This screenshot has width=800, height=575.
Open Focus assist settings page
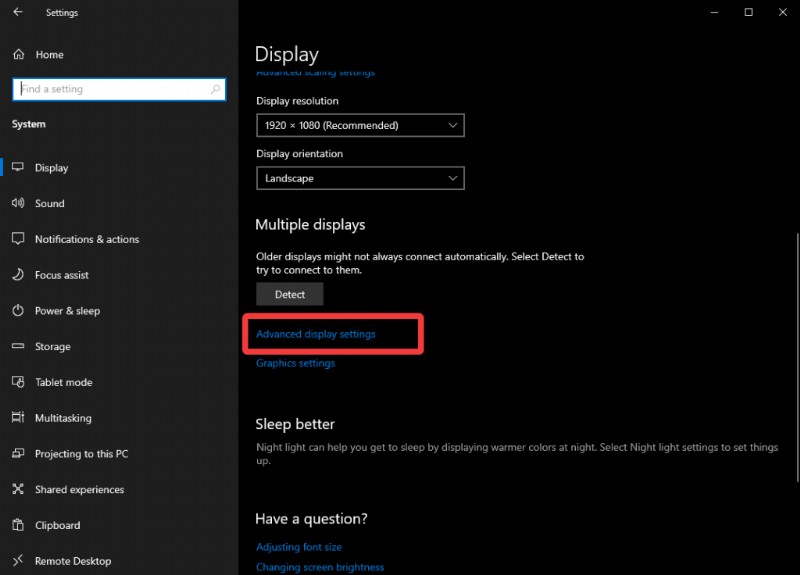coord(62,275)
